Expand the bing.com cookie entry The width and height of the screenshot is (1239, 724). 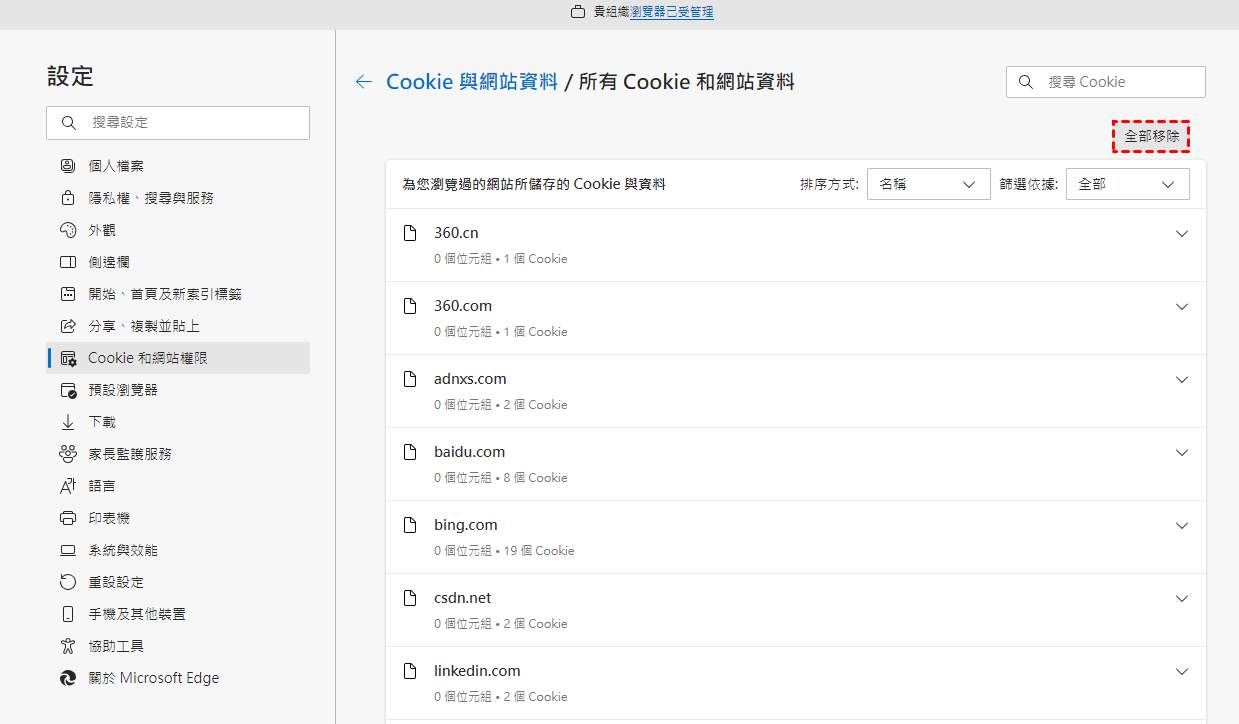(1182, 526)
